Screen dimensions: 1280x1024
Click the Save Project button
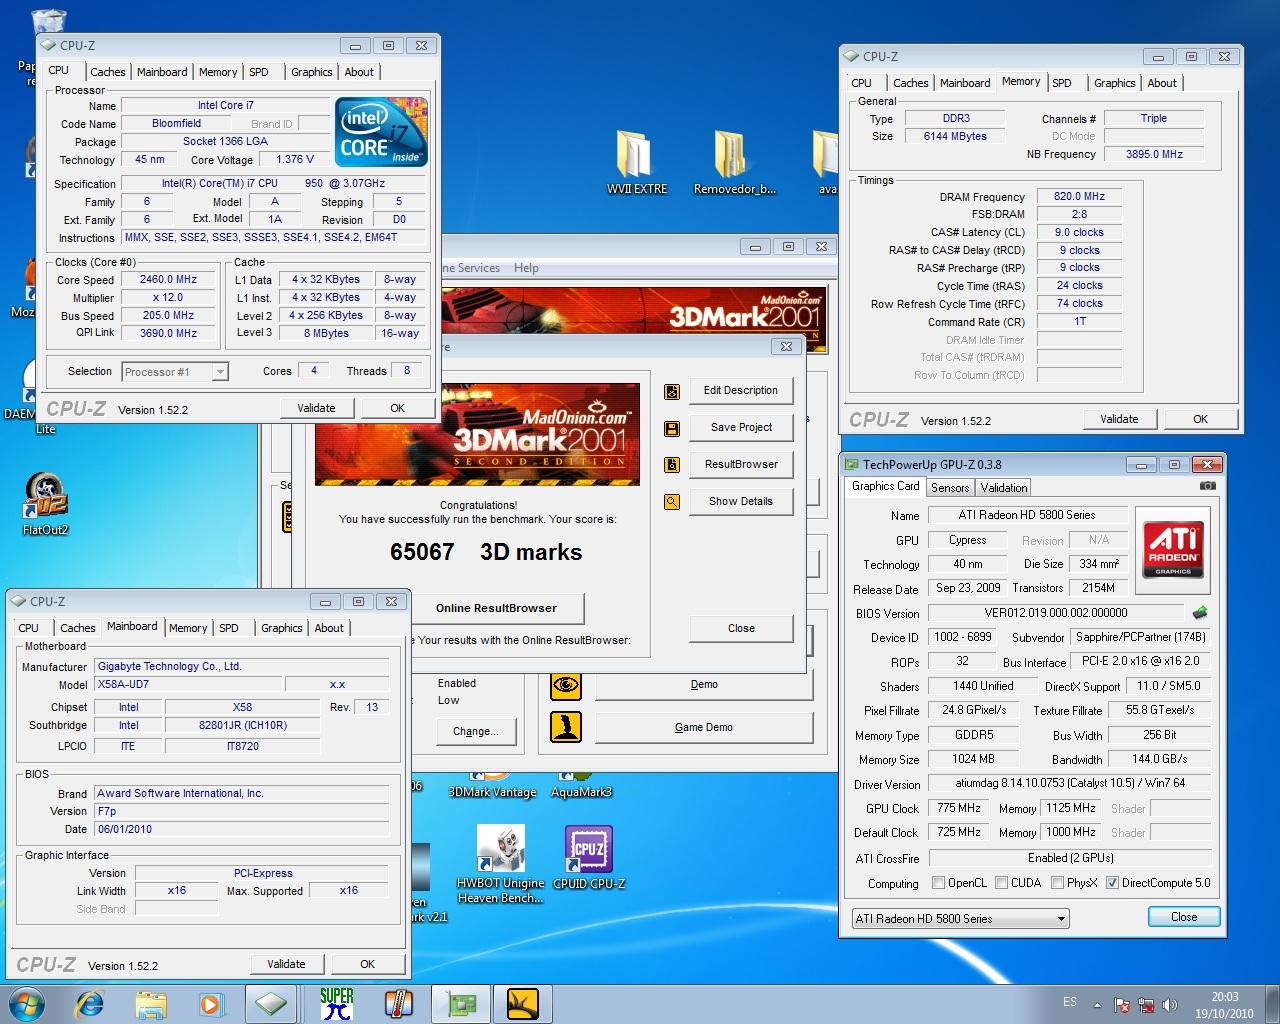[741, 427]
